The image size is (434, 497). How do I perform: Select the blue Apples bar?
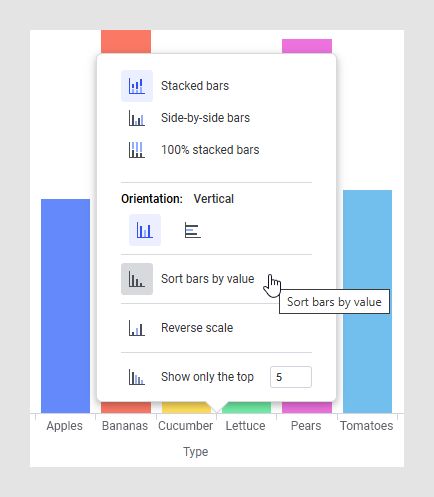[x=65, y=306]
